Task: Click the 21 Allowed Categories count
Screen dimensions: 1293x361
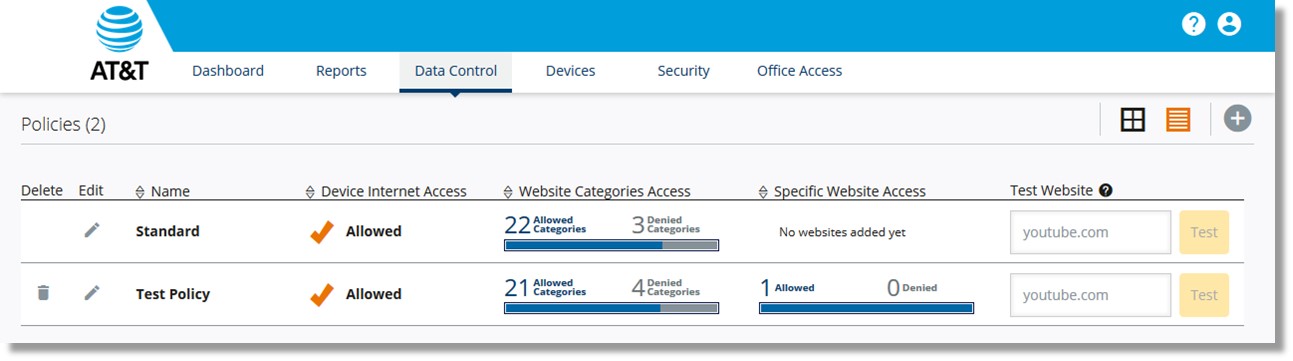Action: [545, 288]
